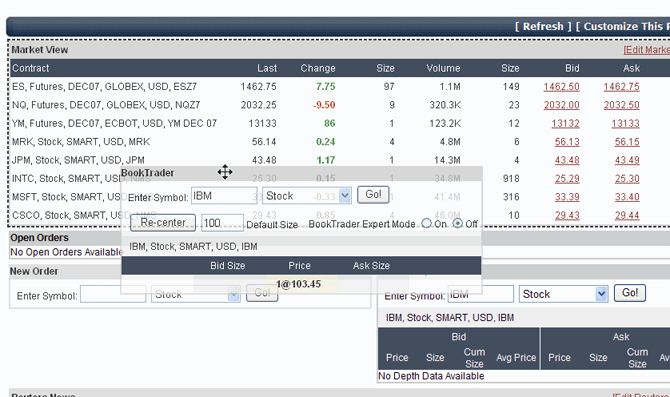Click the MRK Stock SMART contract row
670x397 pixels.
(340, 142)
